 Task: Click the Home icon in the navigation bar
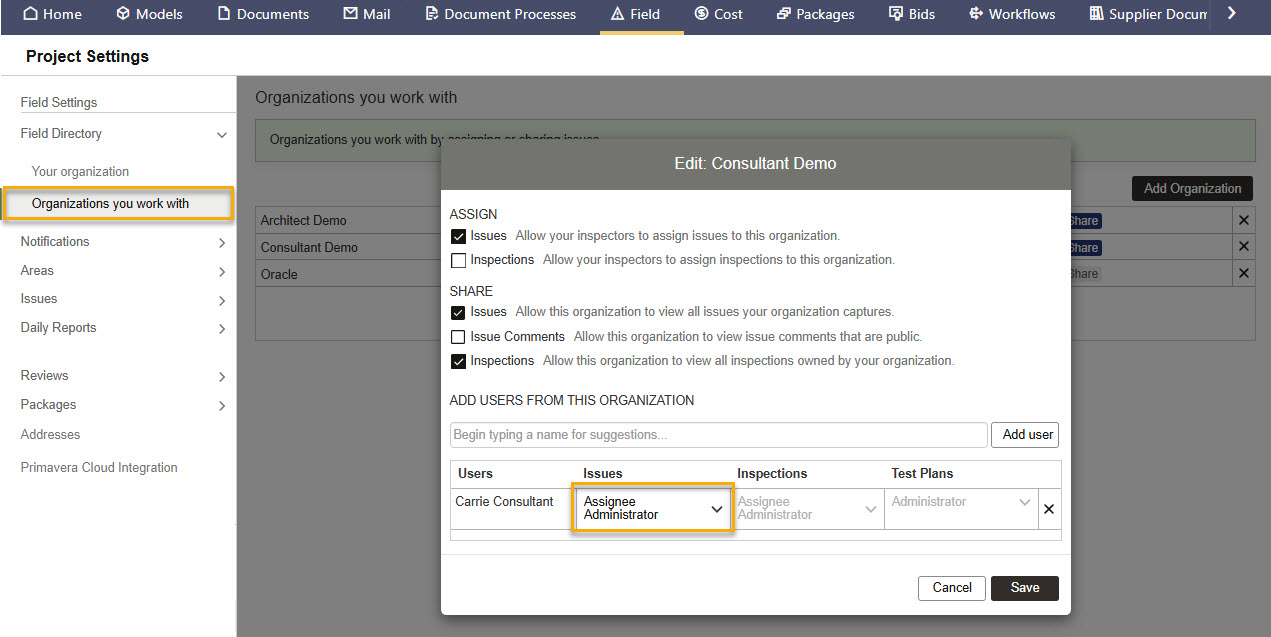point(30,14)
